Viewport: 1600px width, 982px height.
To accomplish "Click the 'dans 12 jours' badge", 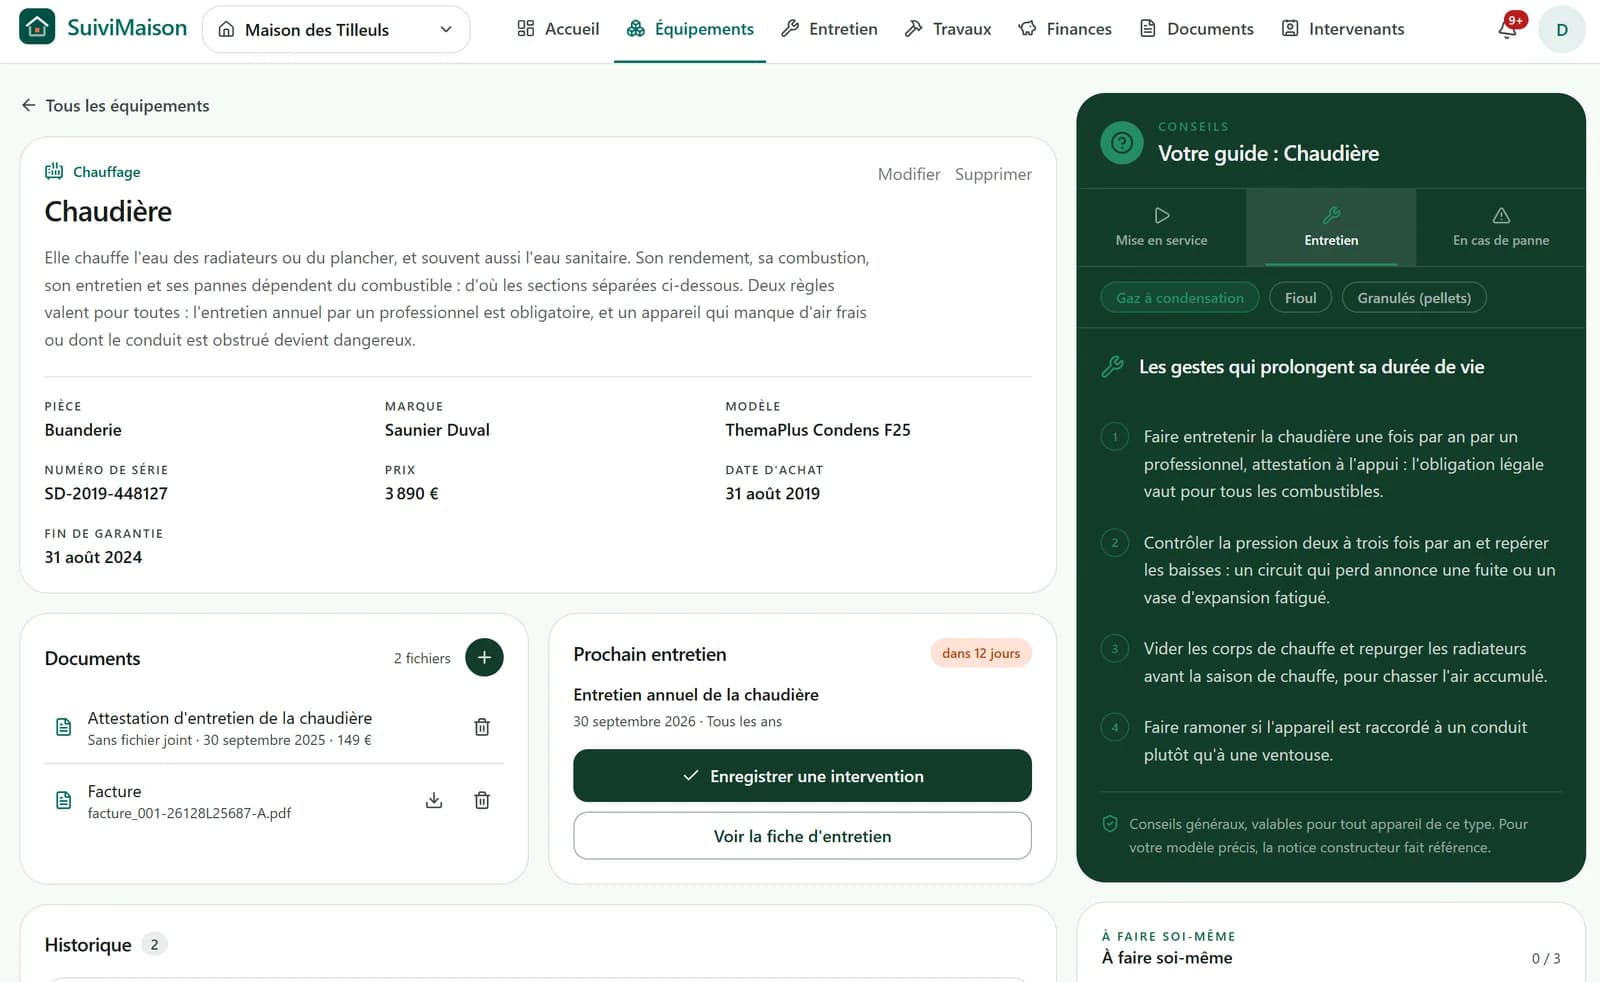I will (x=981, y=653).
